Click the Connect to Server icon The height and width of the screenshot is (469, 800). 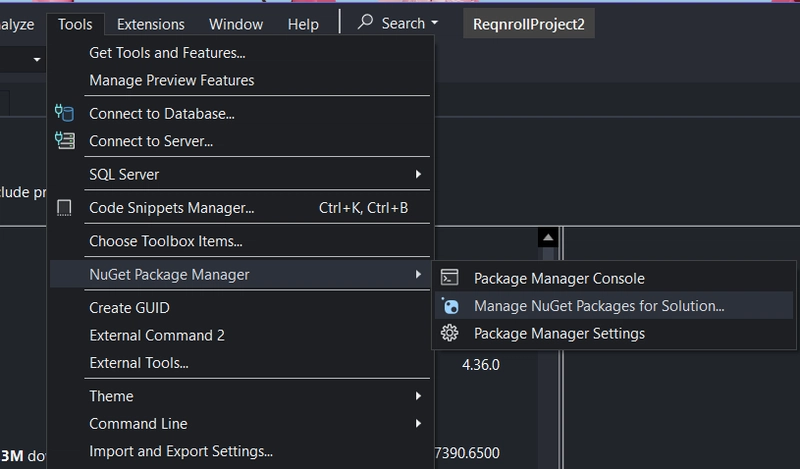[65, 141]
